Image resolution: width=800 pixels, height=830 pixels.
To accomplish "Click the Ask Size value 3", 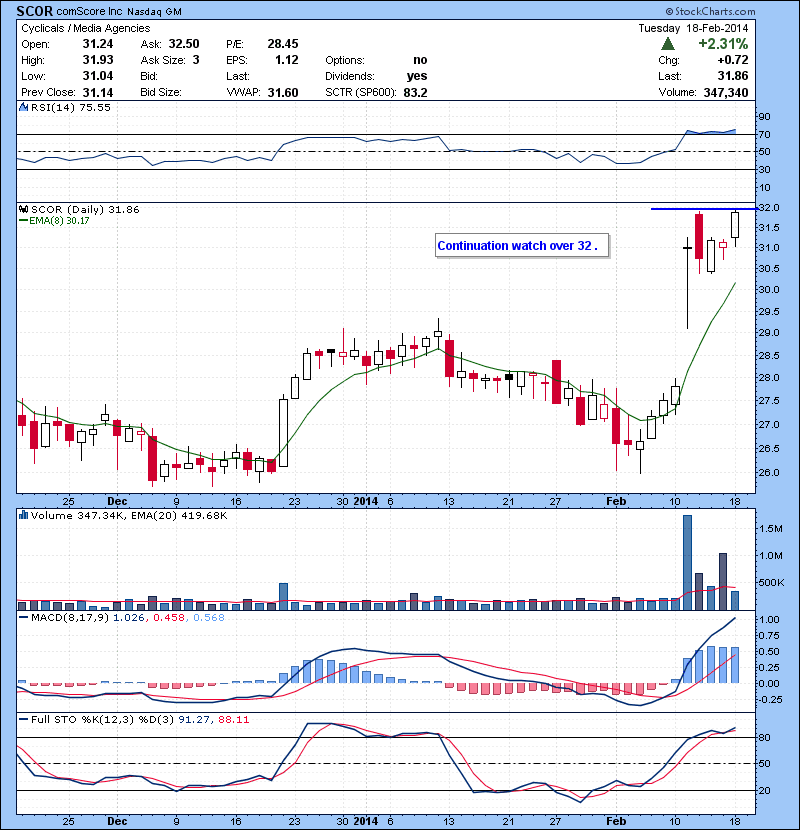I will click(x=196, y=60).
